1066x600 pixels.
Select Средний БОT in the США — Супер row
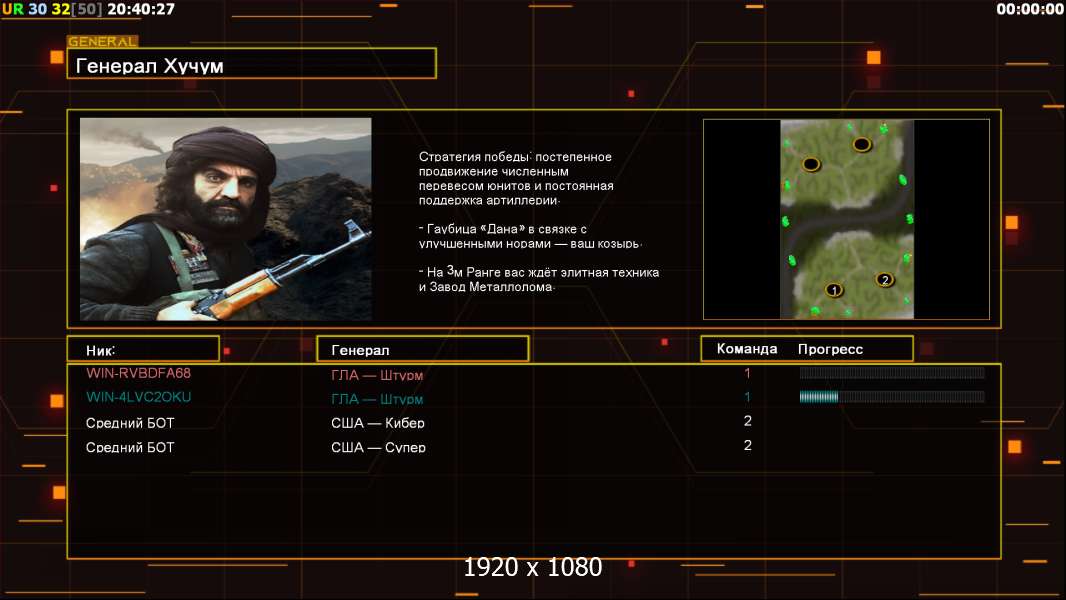130,447
